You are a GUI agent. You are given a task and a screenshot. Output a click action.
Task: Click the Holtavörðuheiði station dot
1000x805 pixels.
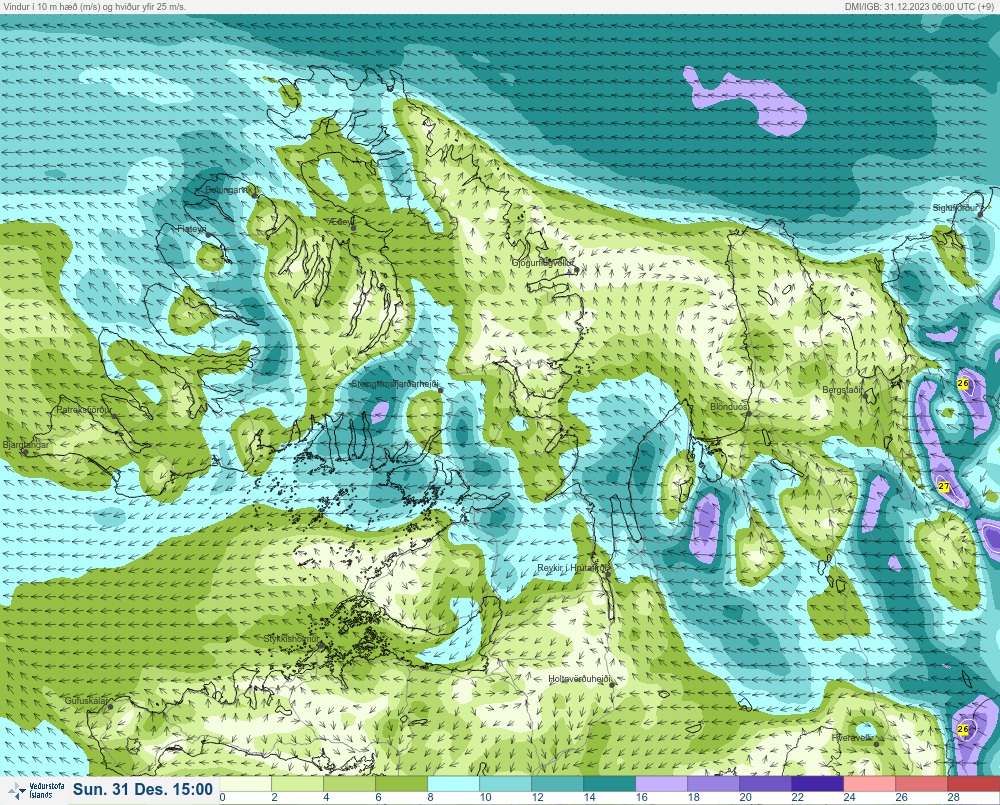pos(612,684)
